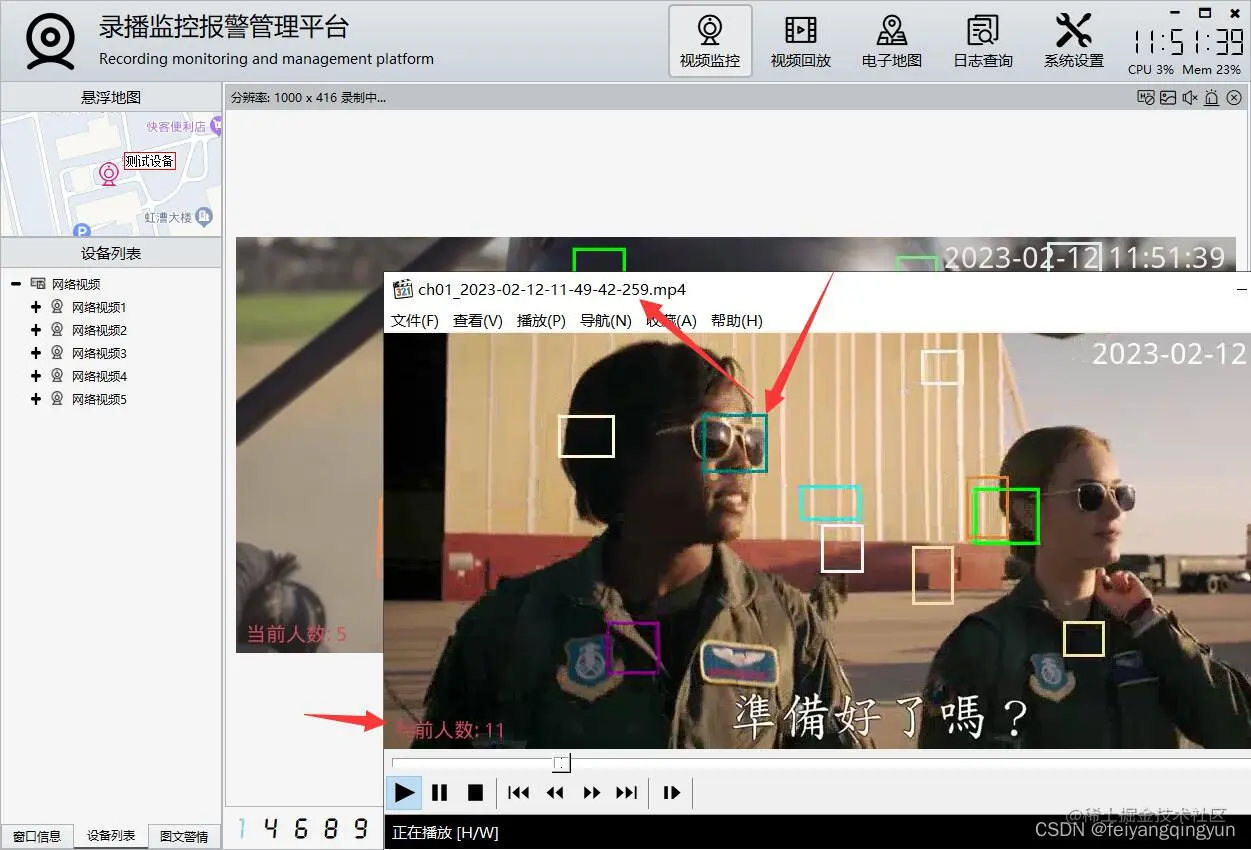The width and height of the screenshot is (1251, 850).
Task: Click the camera marker on floating map
Action: 109,174
